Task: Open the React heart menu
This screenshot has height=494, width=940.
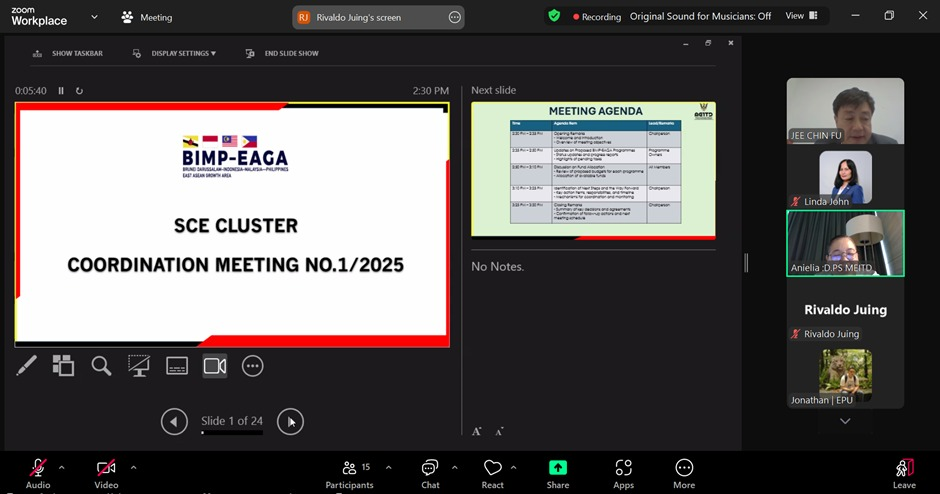Action: (493, 473)
